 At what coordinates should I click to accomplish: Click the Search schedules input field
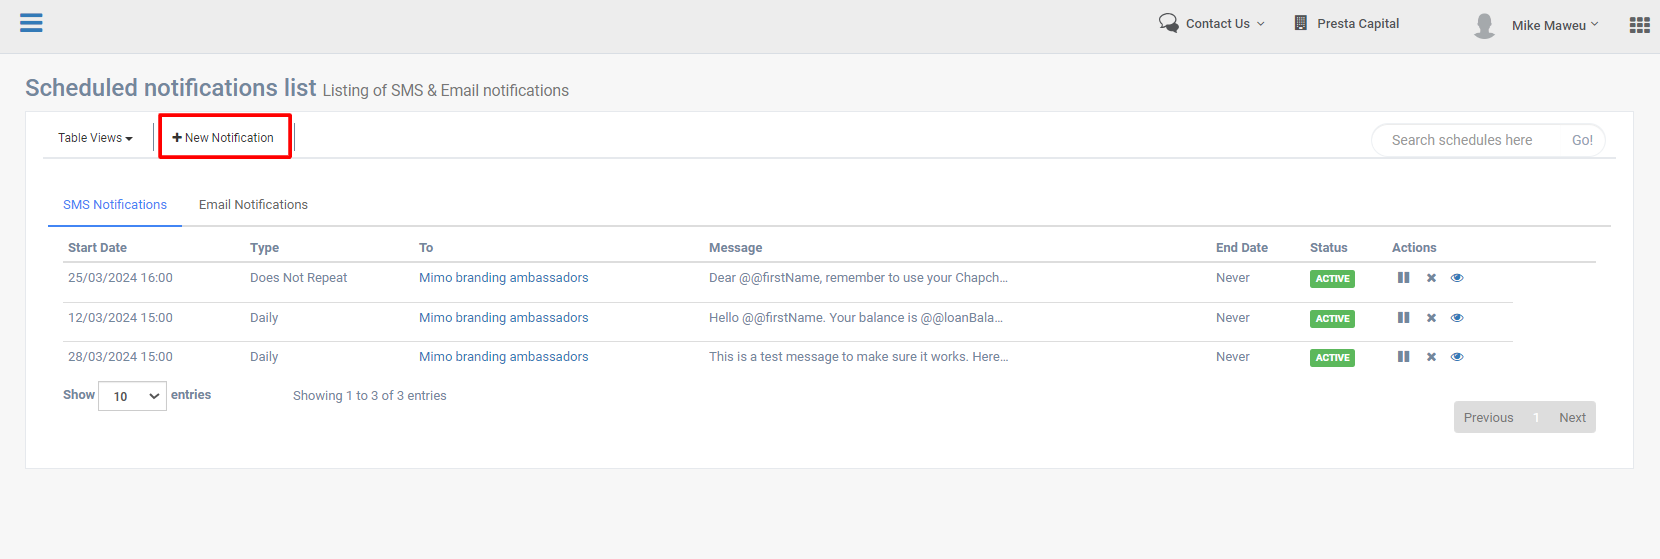(x=1470, y=140)
